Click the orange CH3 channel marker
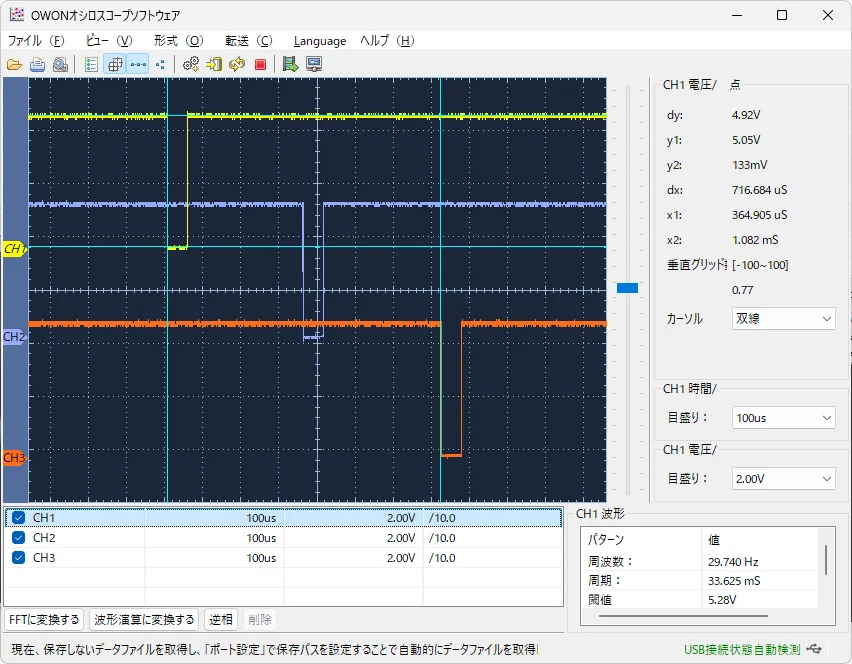 click(x=14, y=458)
